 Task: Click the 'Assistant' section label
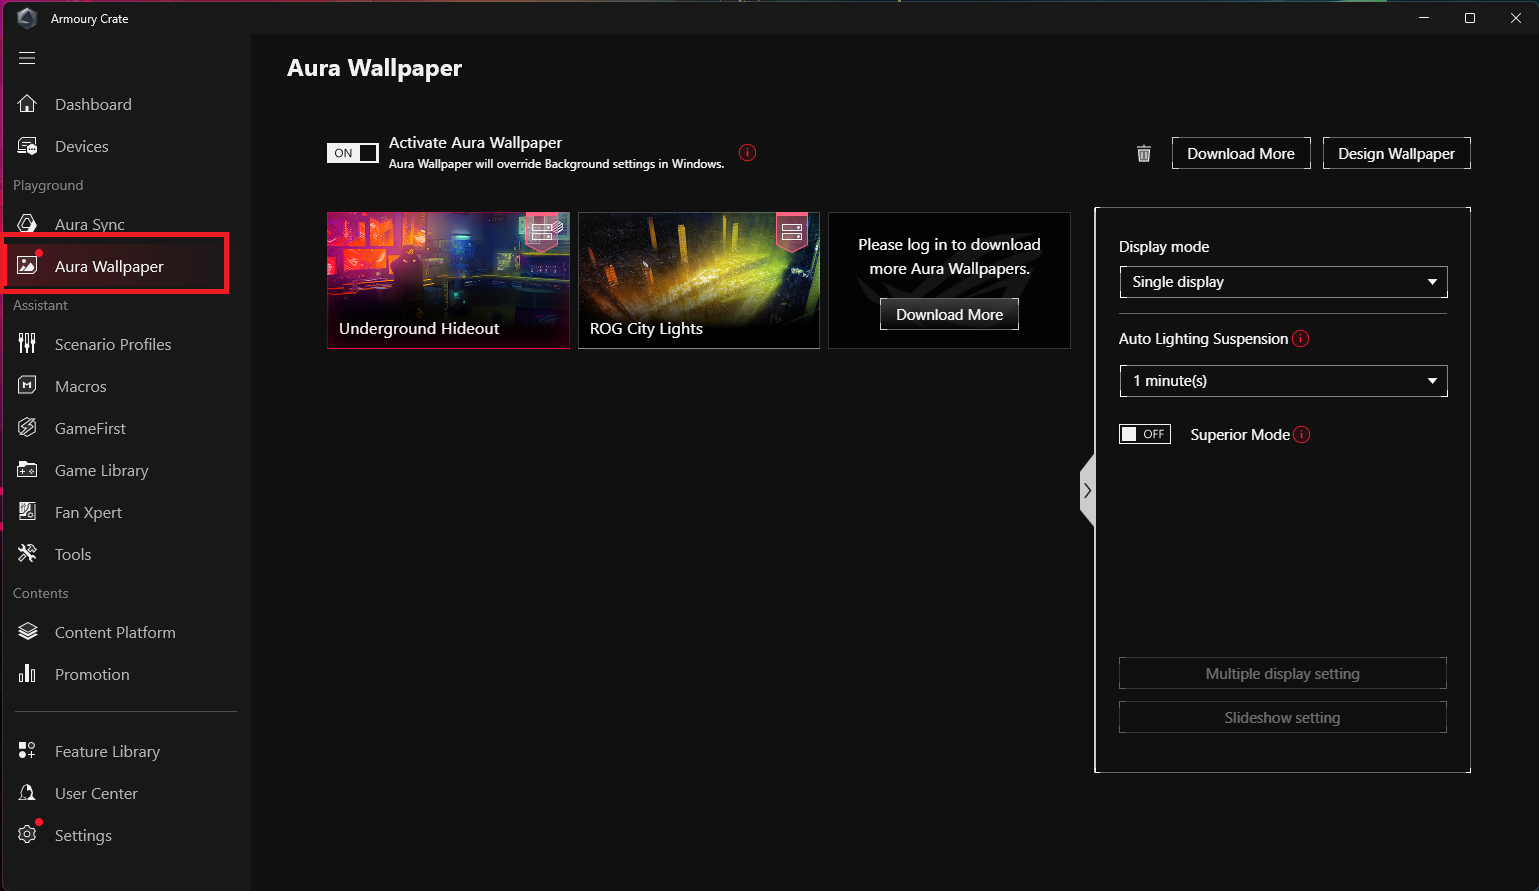[x=40, y=305]
